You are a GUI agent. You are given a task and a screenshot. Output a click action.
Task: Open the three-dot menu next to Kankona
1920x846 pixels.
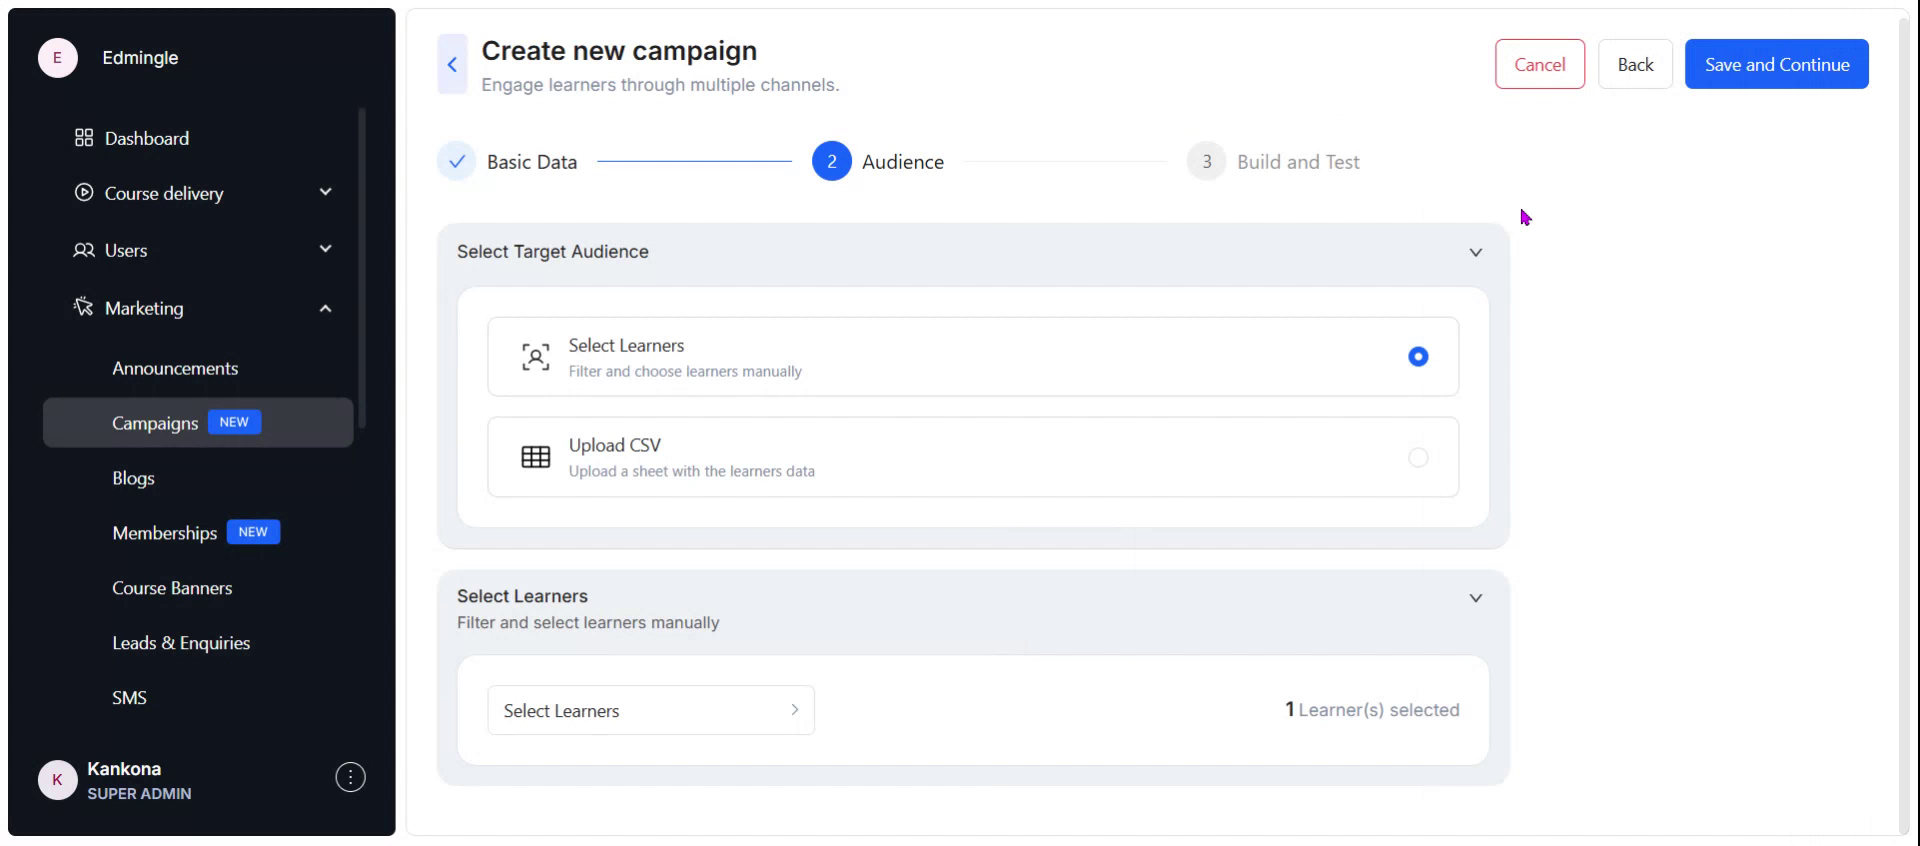pyautogui.click(x=350, y=777)
